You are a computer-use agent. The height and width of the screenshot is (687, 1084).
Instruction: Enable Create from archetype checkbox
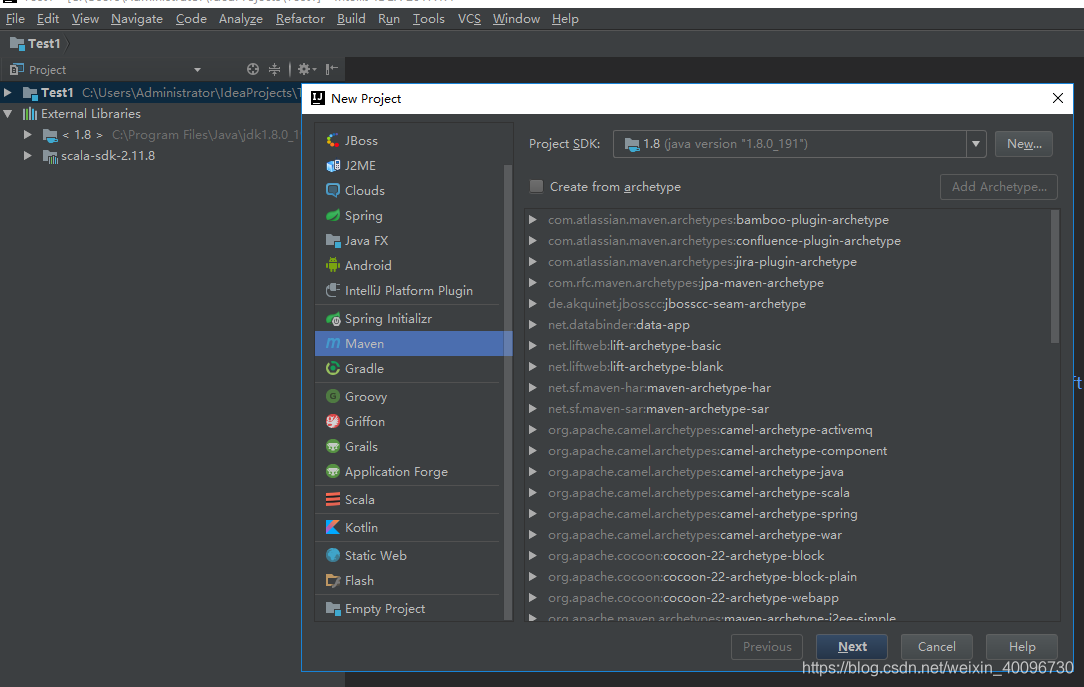click(536, 187)
